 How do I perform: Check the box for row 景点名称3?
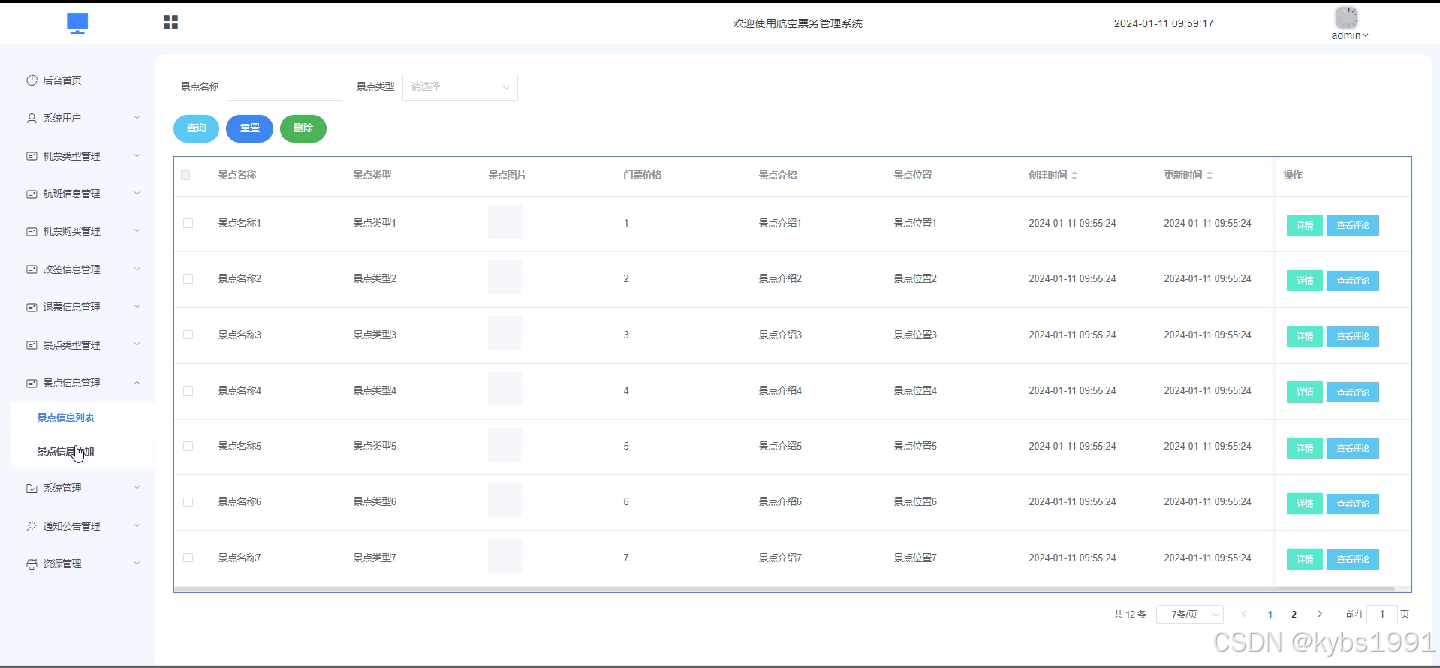tap(187, 334)
